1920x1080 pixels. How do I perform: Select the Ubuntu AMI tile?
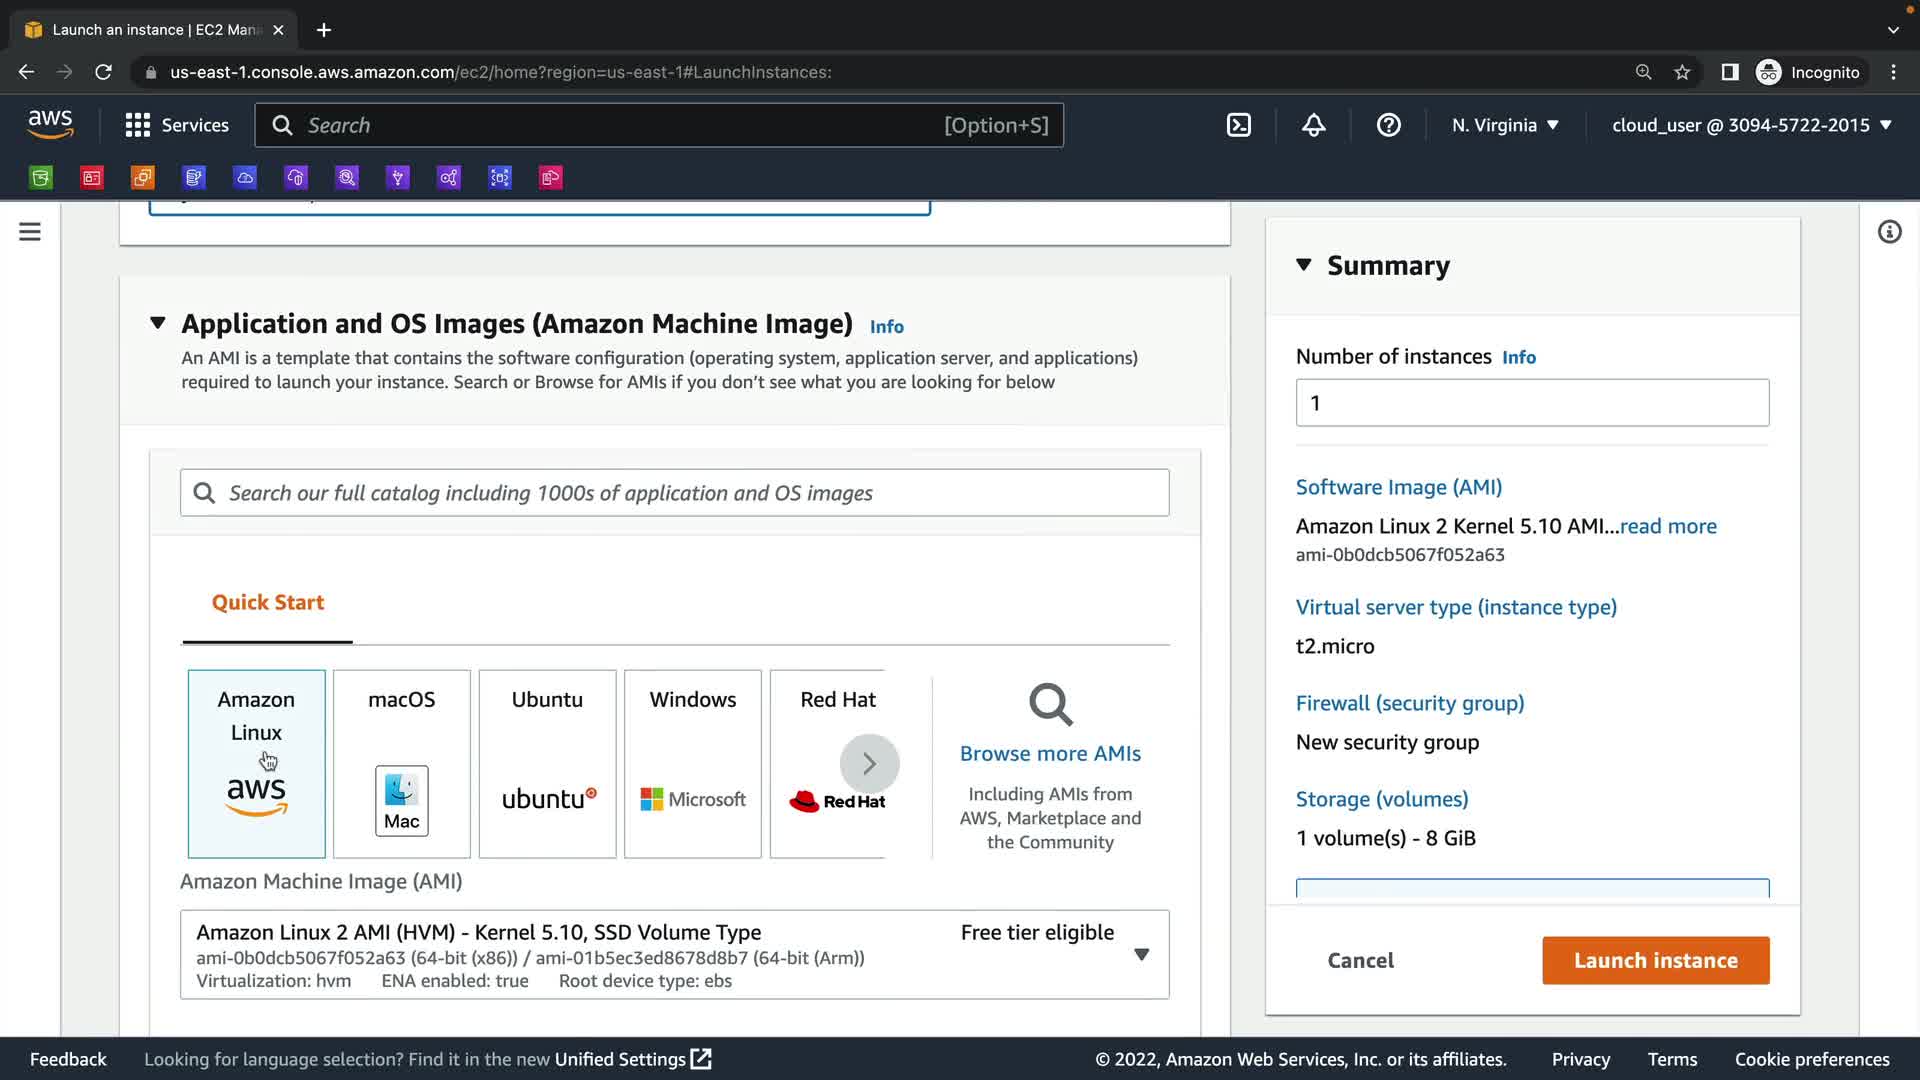pyautogui.click(x=547, y=764)
